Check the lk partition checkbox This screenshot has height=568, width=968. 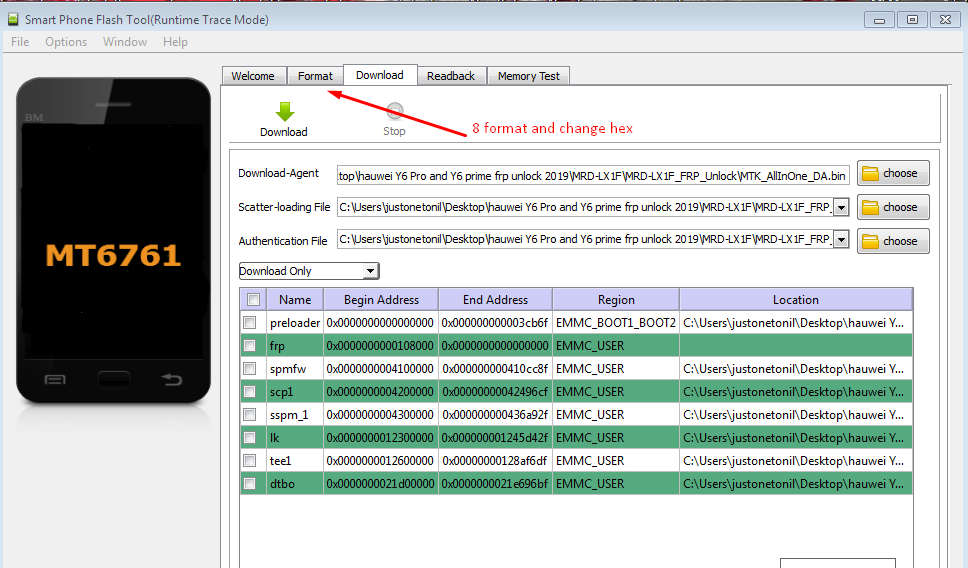pyautogui.click(x=249, y=438)
